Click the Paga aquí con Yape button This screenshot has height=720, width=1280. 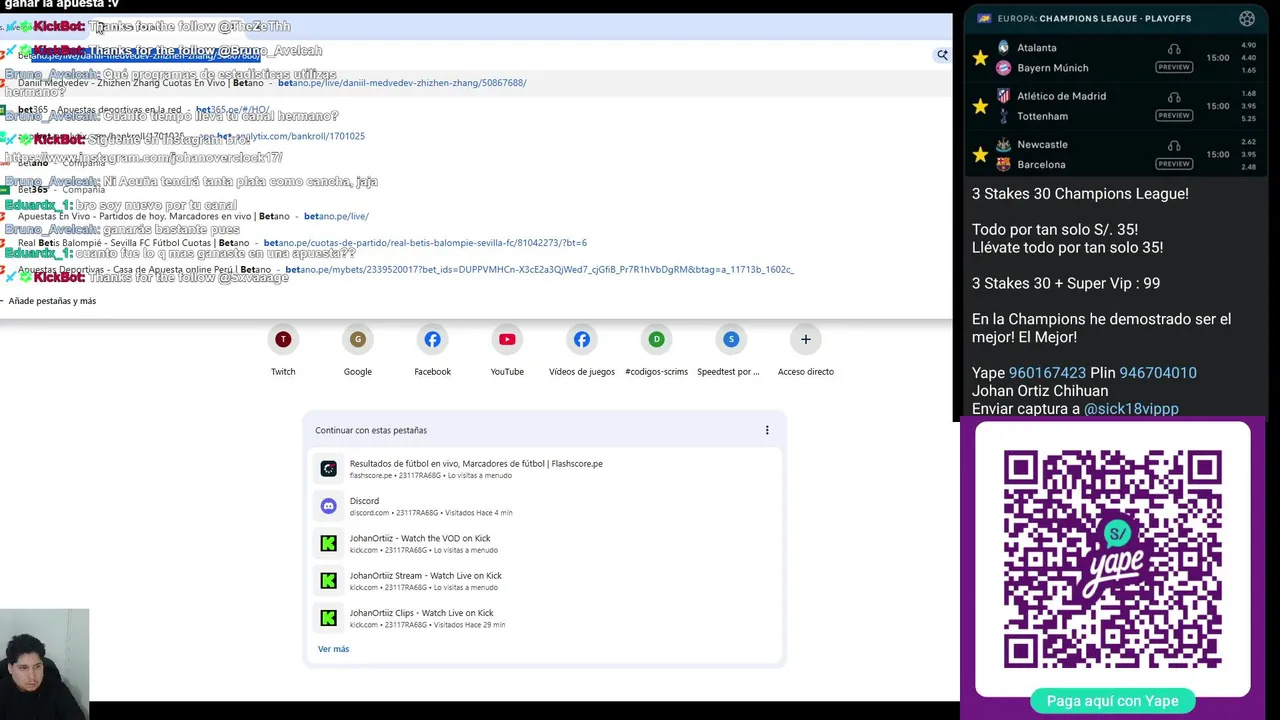pyautogui.click(x=1112, y=701)
